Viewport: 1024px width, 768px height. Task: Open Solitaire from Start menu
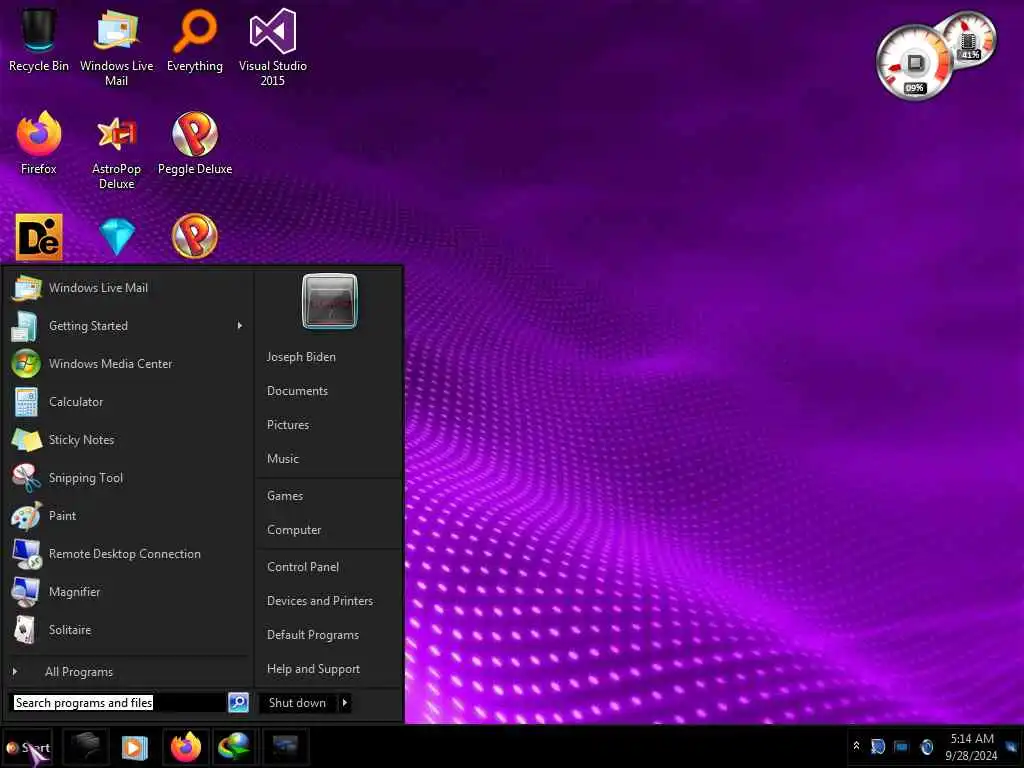pos(128,630)
